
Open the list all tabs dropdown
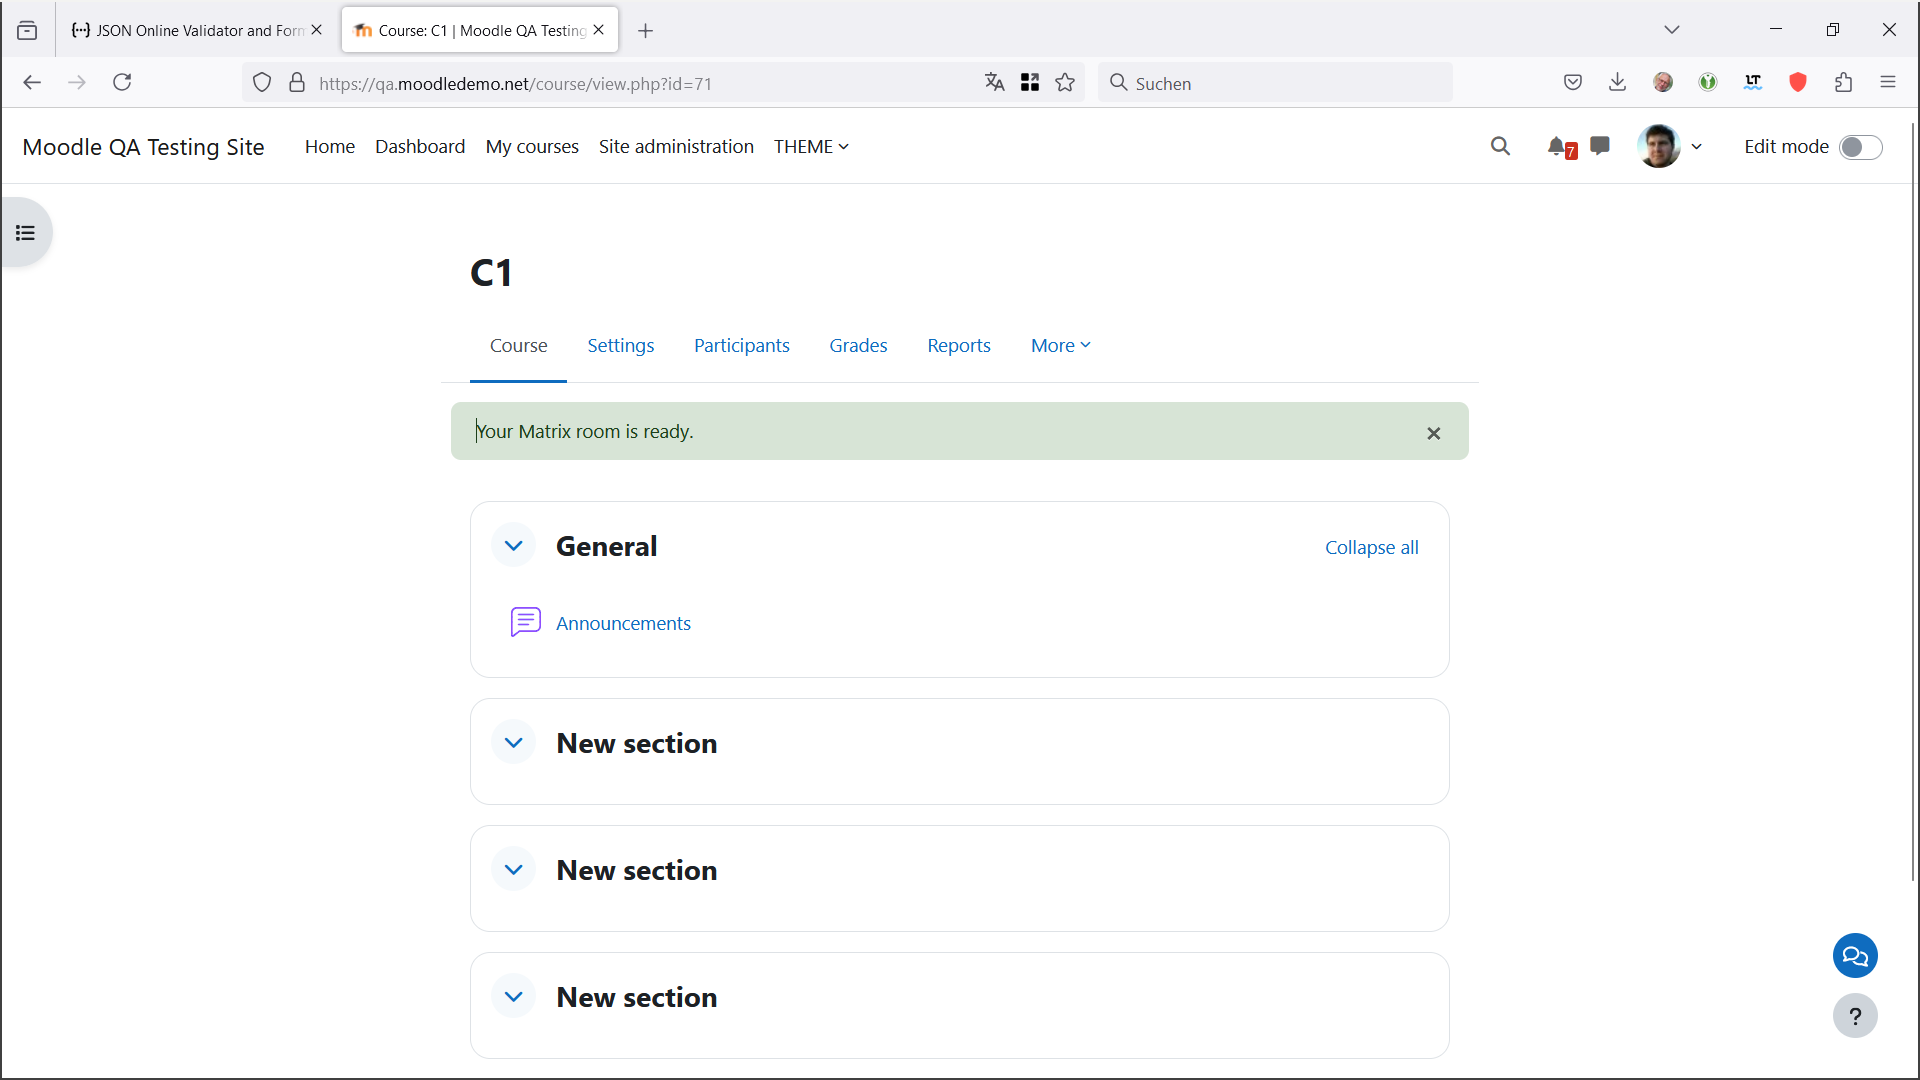pyautogui.click(x=1672, y=30)
